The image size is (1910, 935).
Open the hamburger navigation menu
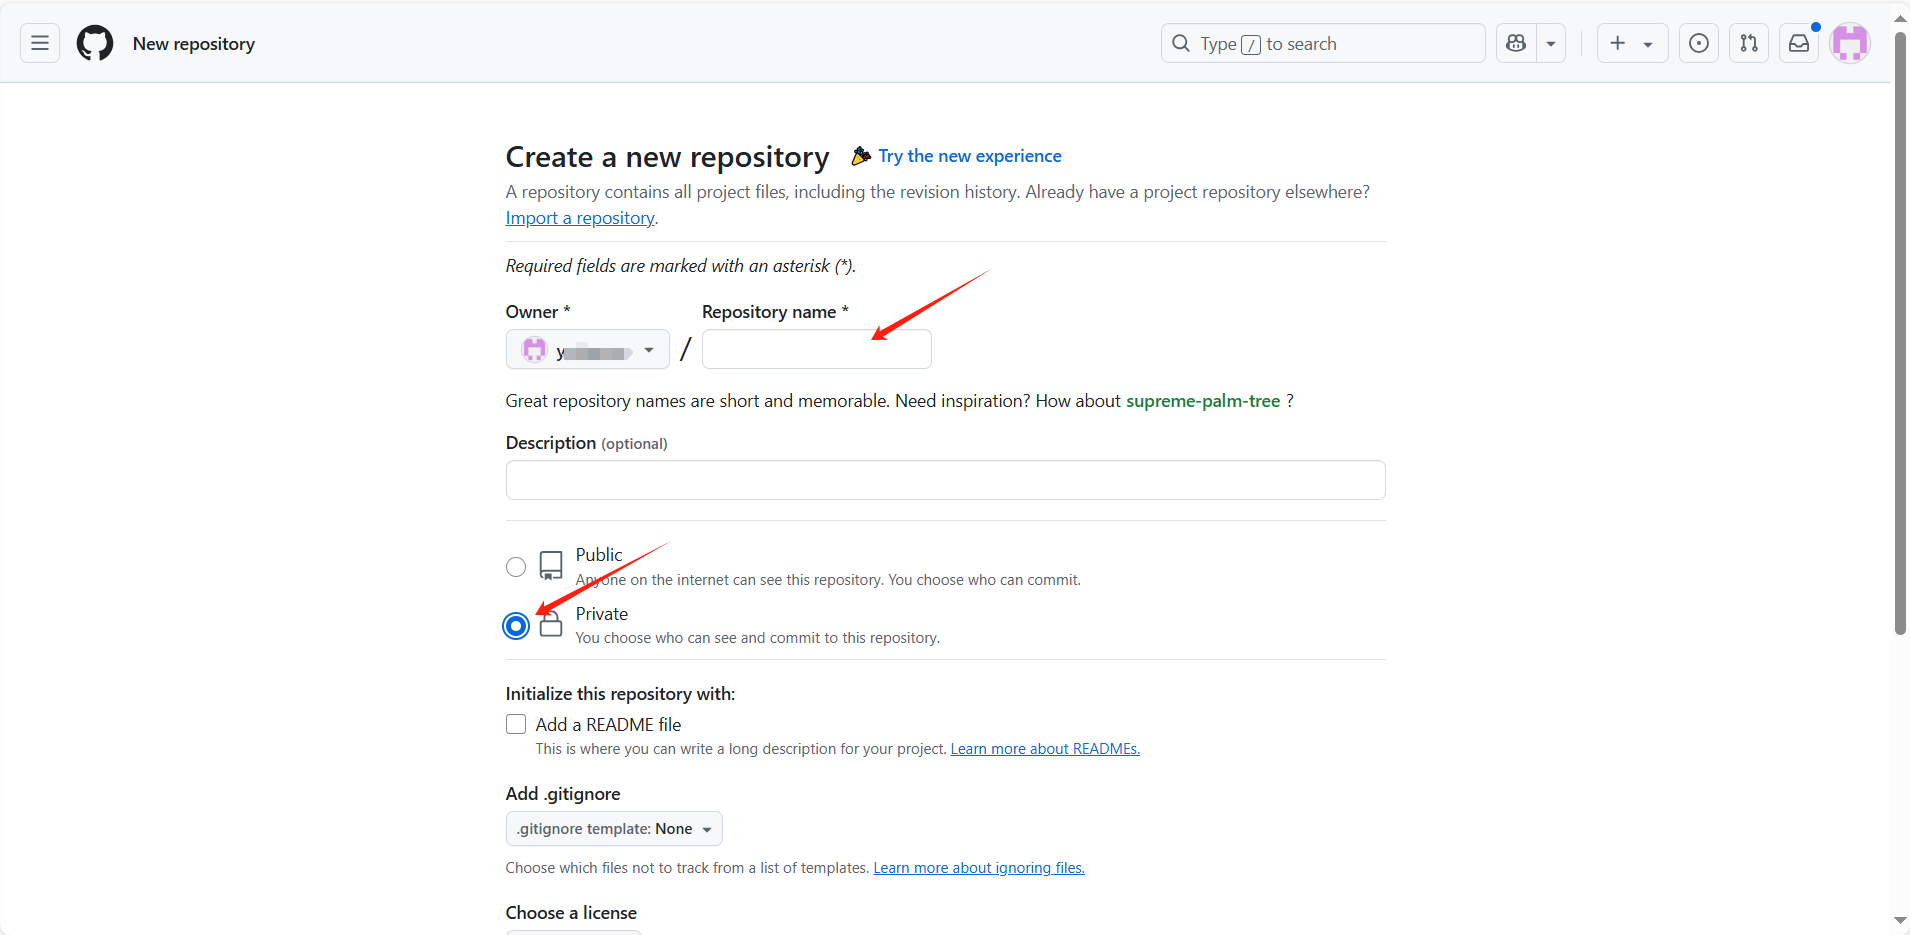point(40,43)
